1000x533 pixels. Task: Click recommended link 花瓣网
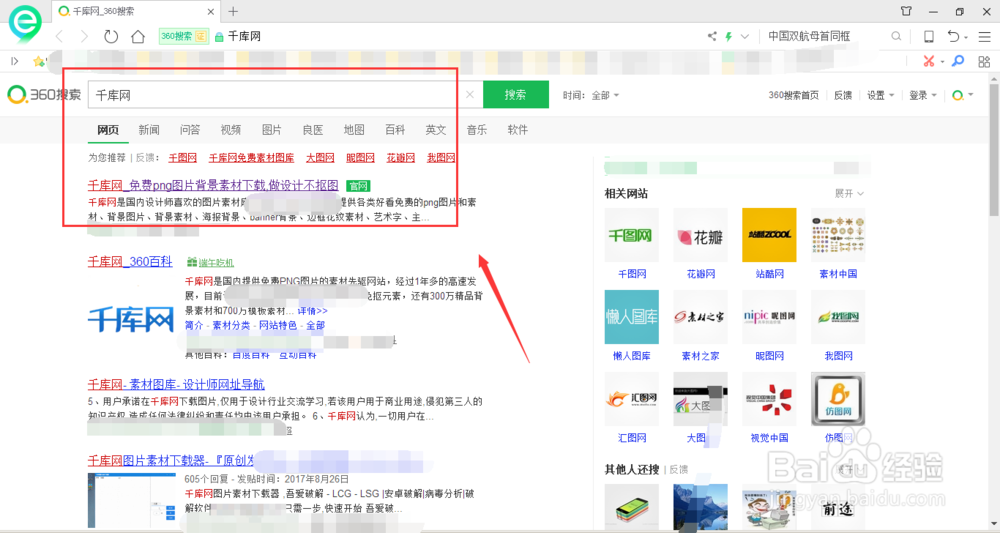pos(401,157)
